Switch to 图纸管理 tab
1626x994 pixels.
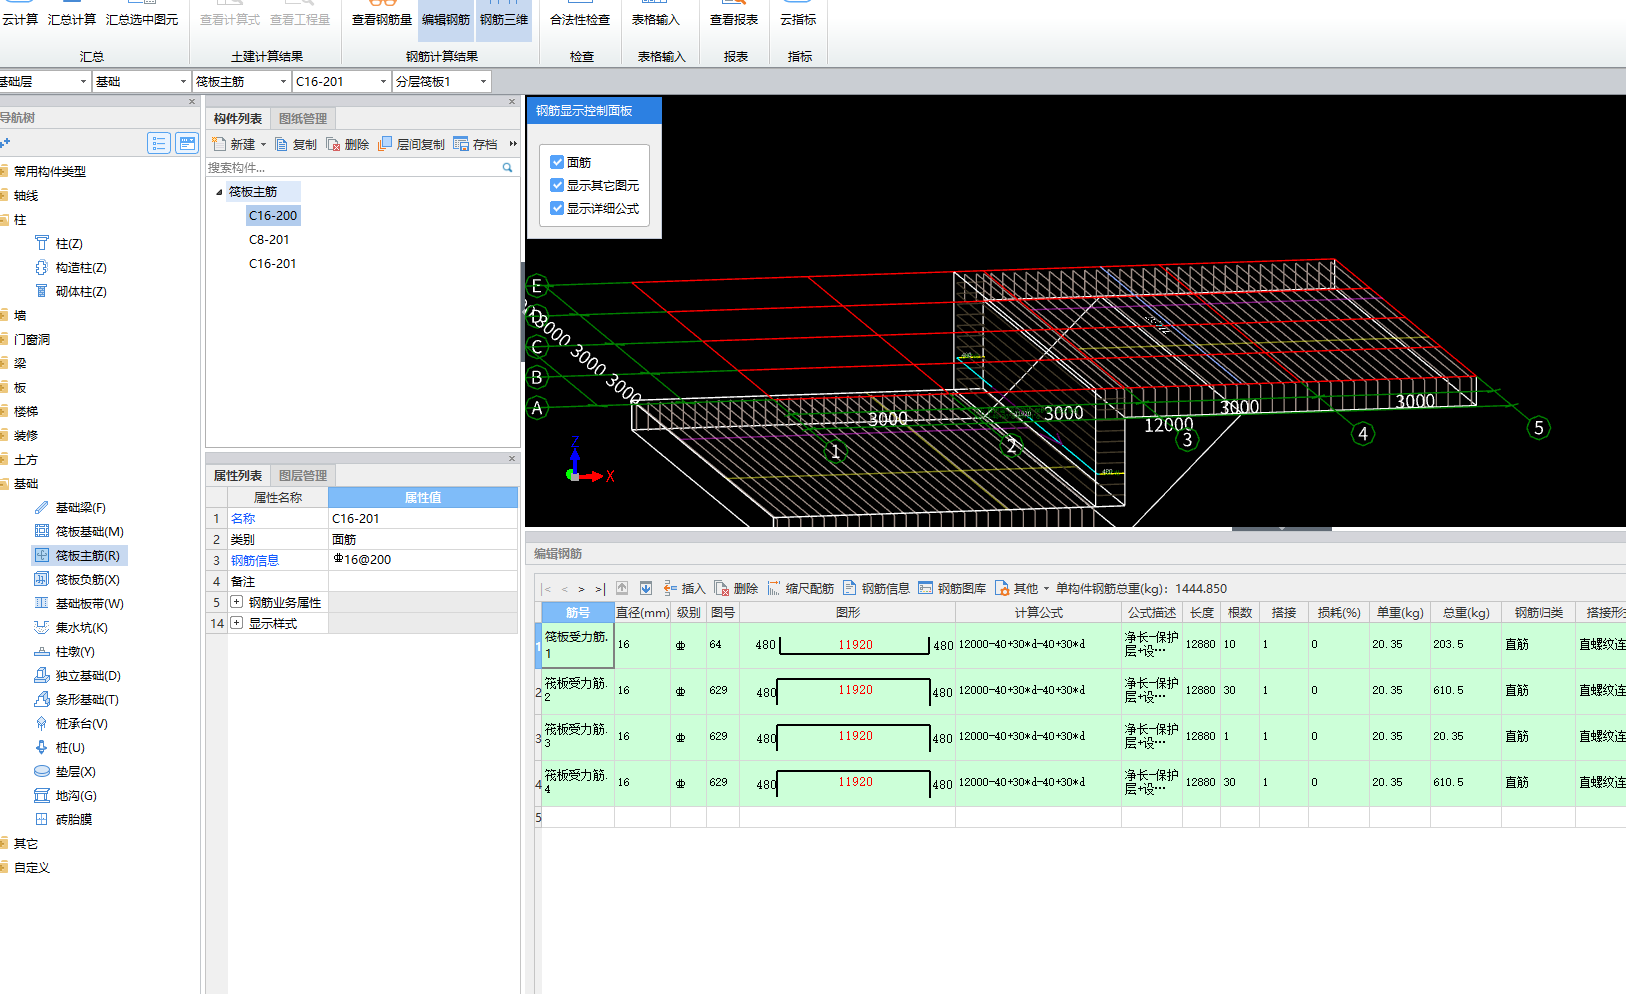tap(303, 118)
